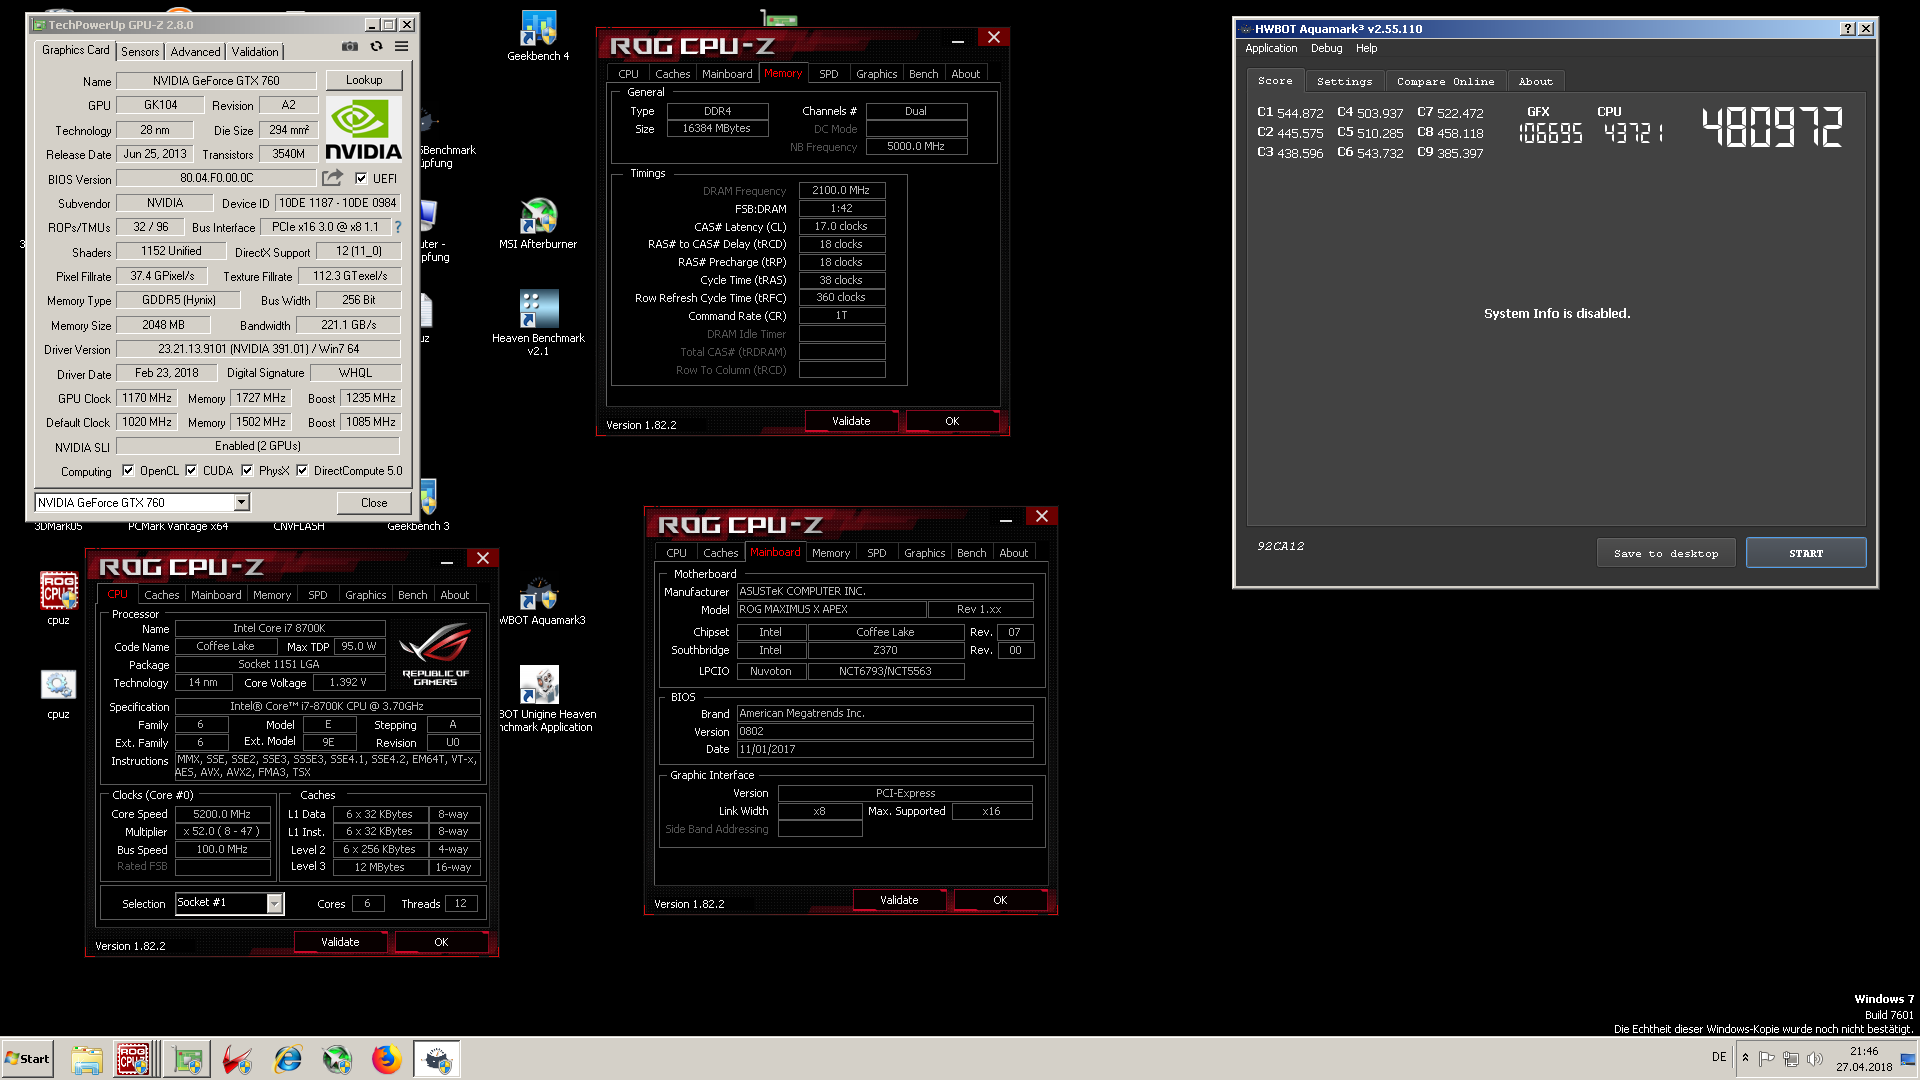This screenshot has width=1920, height=1080.
Task: Open the HWBOT Aquamark3 desktop shortcut
Action: pyautogui.click(x=540, y=602)
